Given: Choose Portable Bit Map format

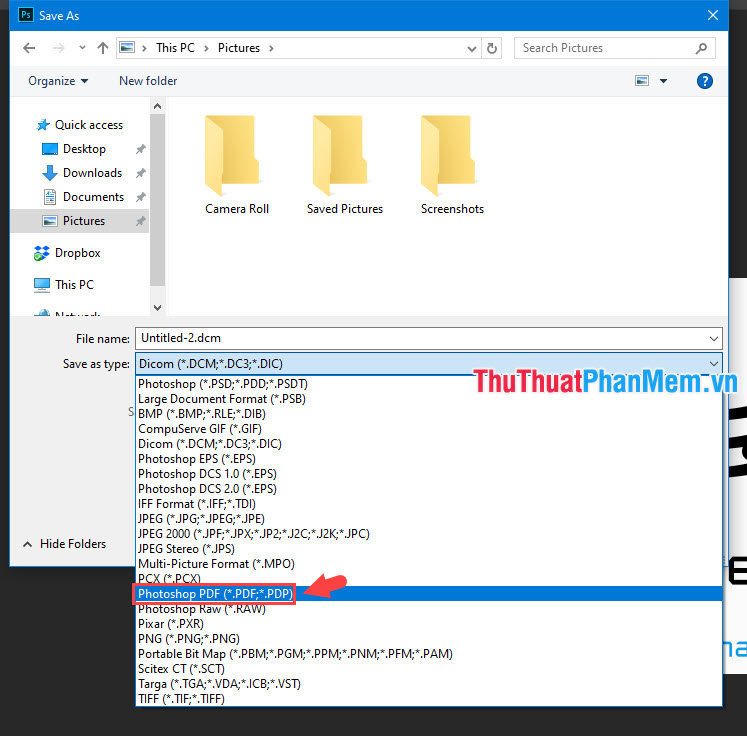Looking at the screenshot, I should [428, 654].
